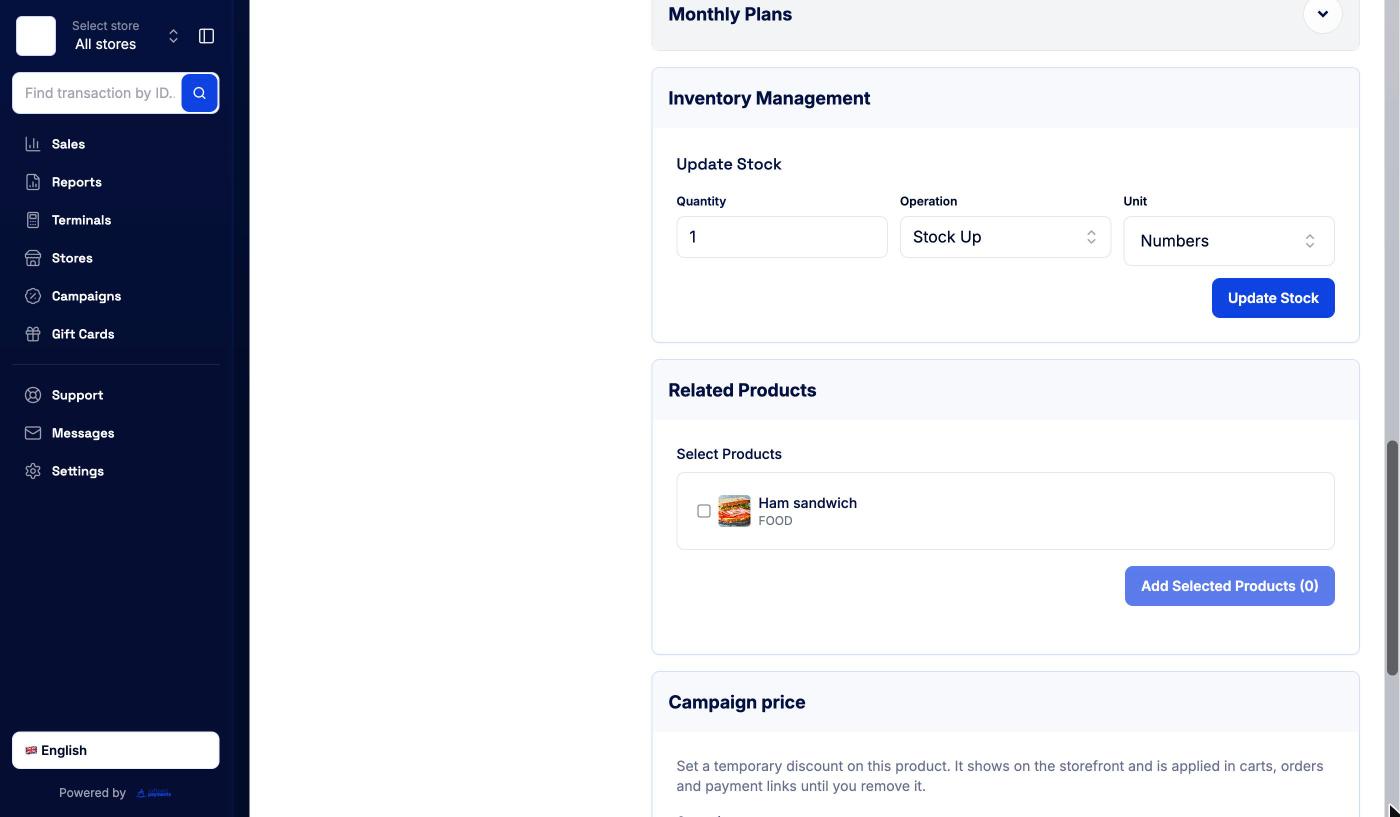The width and height of the screenshot is (1400, 817).
Task: Click the Terminals device icon
Action: click(x=33, y=220)
